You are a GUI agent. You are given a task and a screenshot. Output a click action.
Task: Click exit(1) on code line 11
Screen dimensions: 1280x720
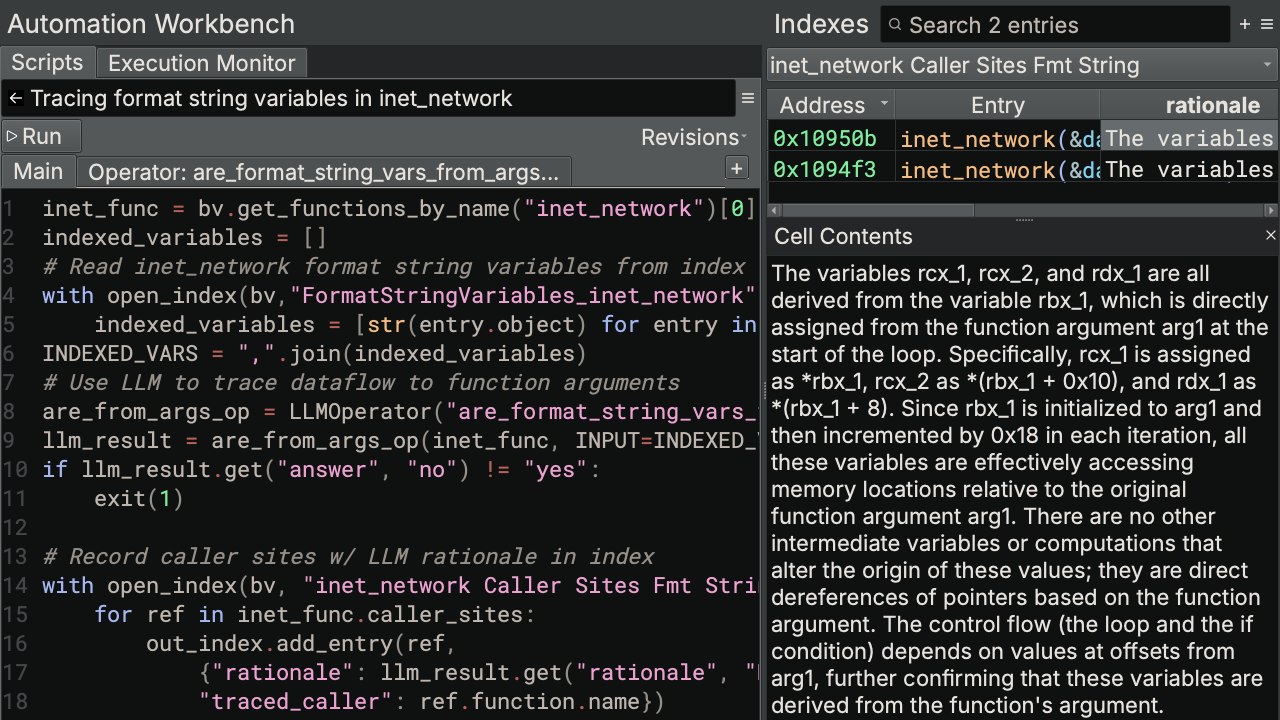pyautogui.click(x=139, y=498)
